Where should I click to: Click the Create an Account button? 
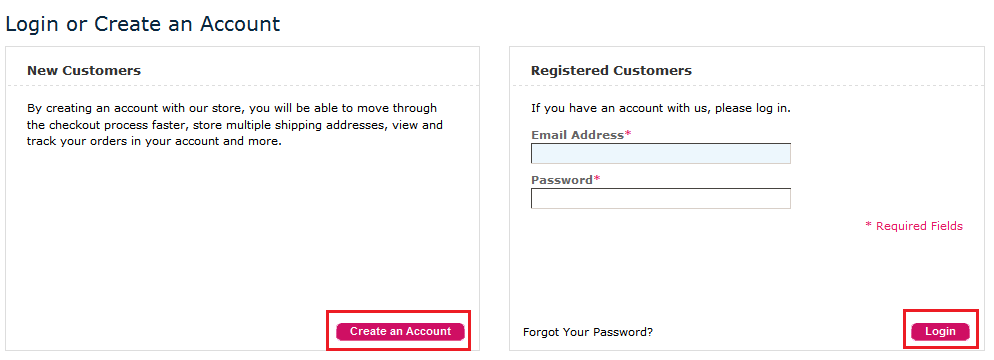point(400,331)
